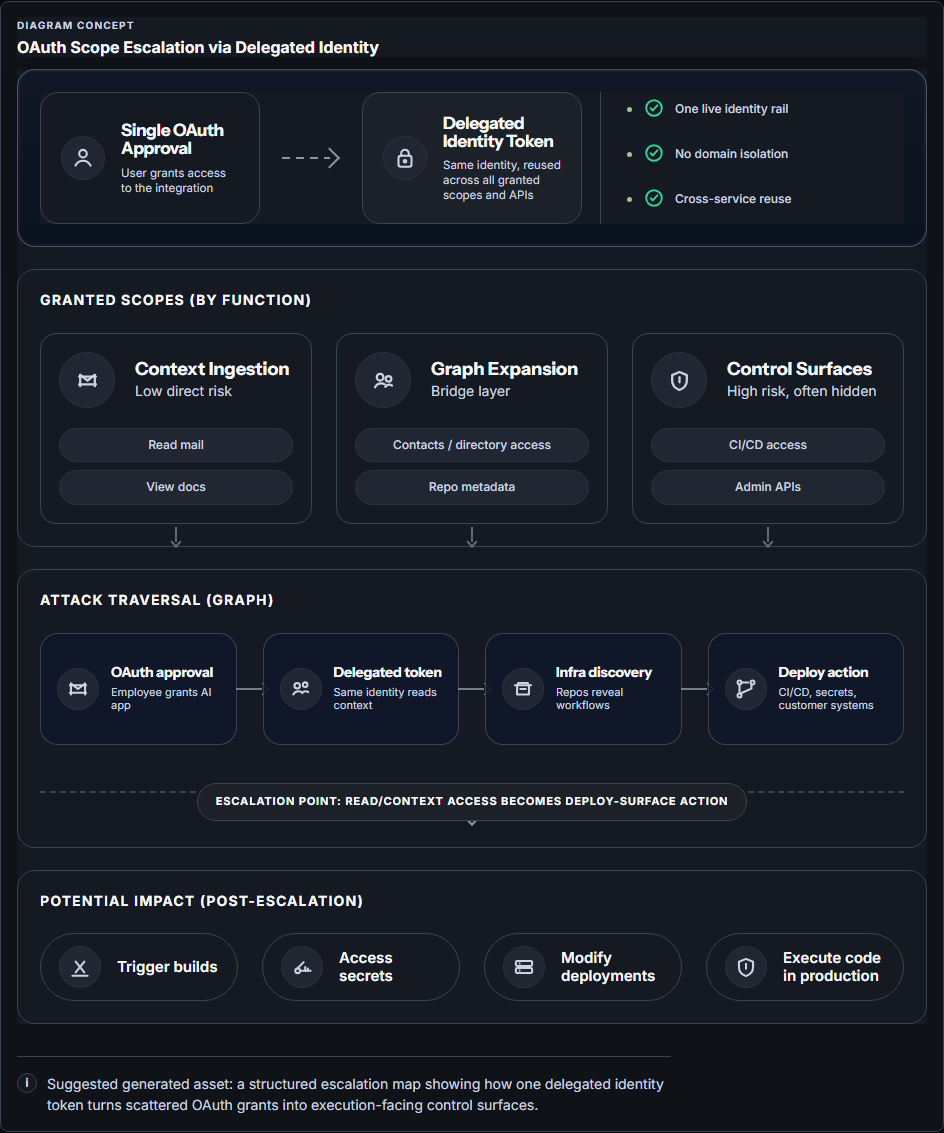The height and width of the screenshot is (1133, 944).
Task: Click the Infra discovery traversal step card
Action: (583, 689)
